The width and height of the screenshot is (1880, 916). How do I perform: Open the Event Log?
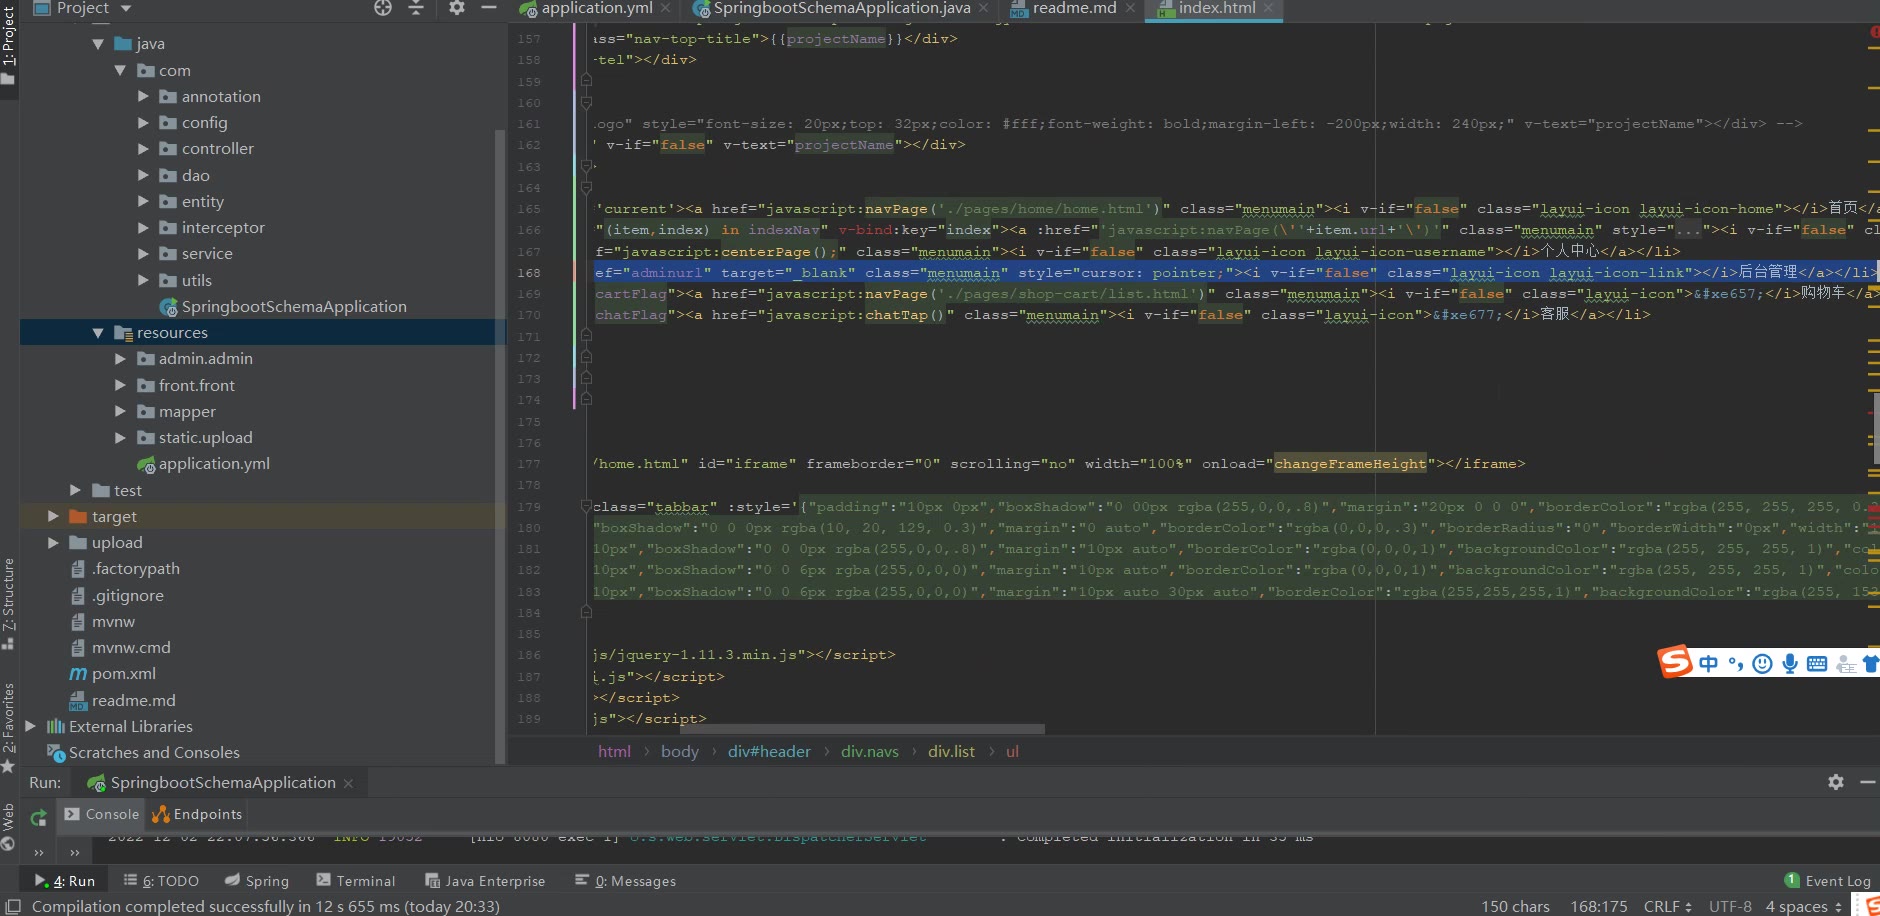pyautogui.click(x=1828, y=881)
